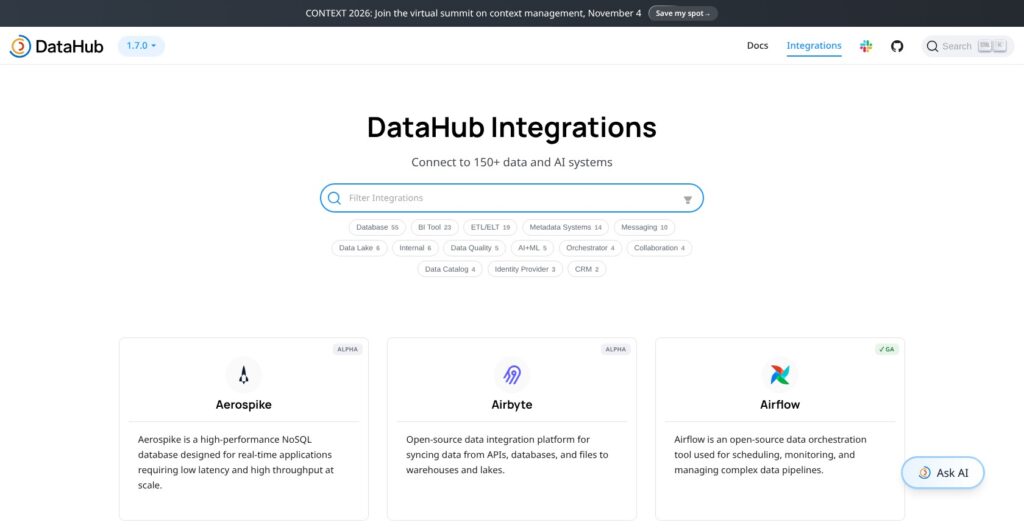Select the Identity Provider filter chip
Image resolution: width=1024 pixels, height=528 pixels.
525,269
